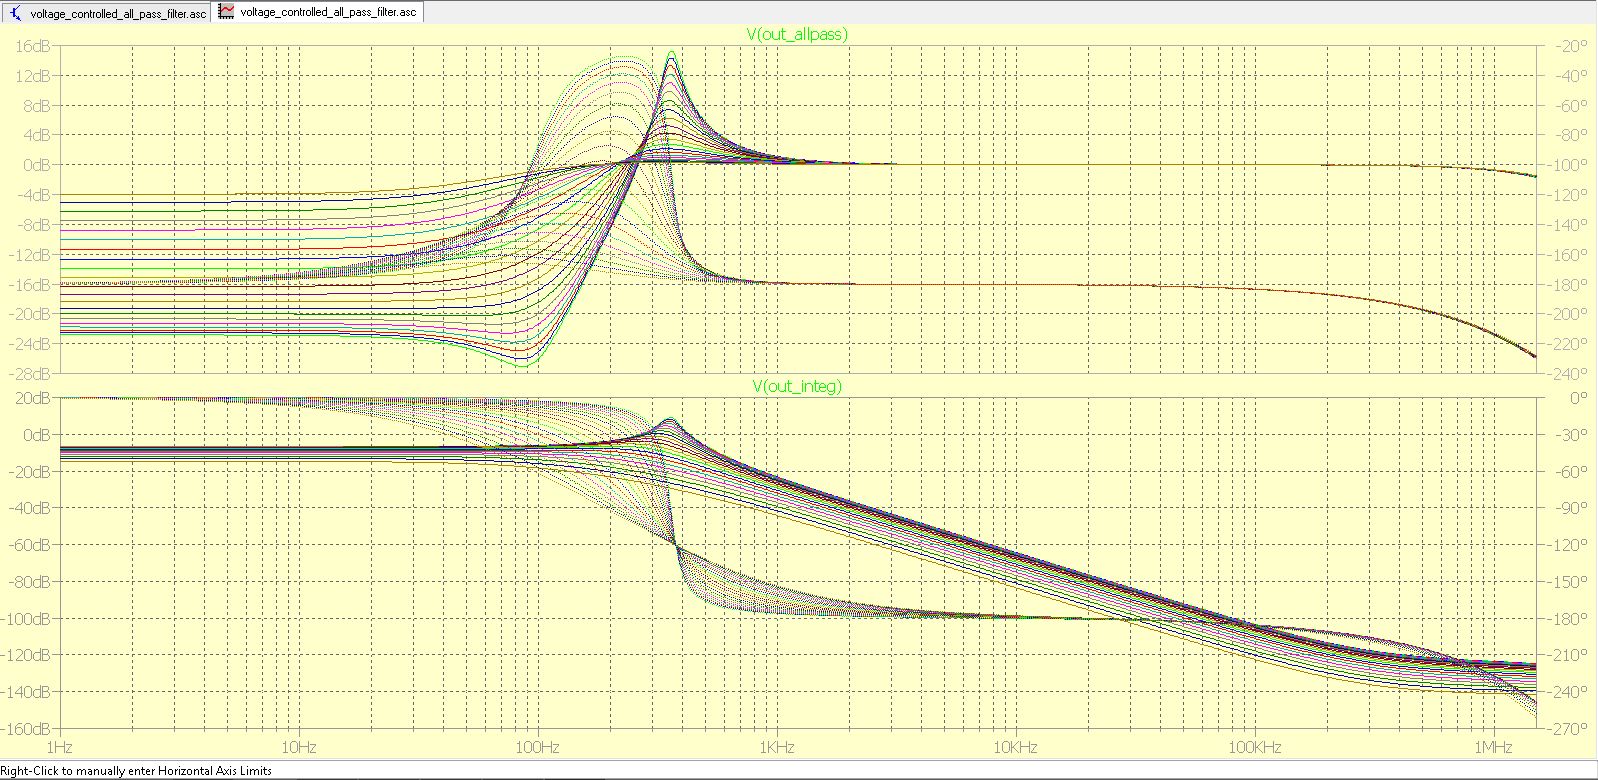
Task: Click the -160° phase axis label
Action: (x=1569, y=255)
